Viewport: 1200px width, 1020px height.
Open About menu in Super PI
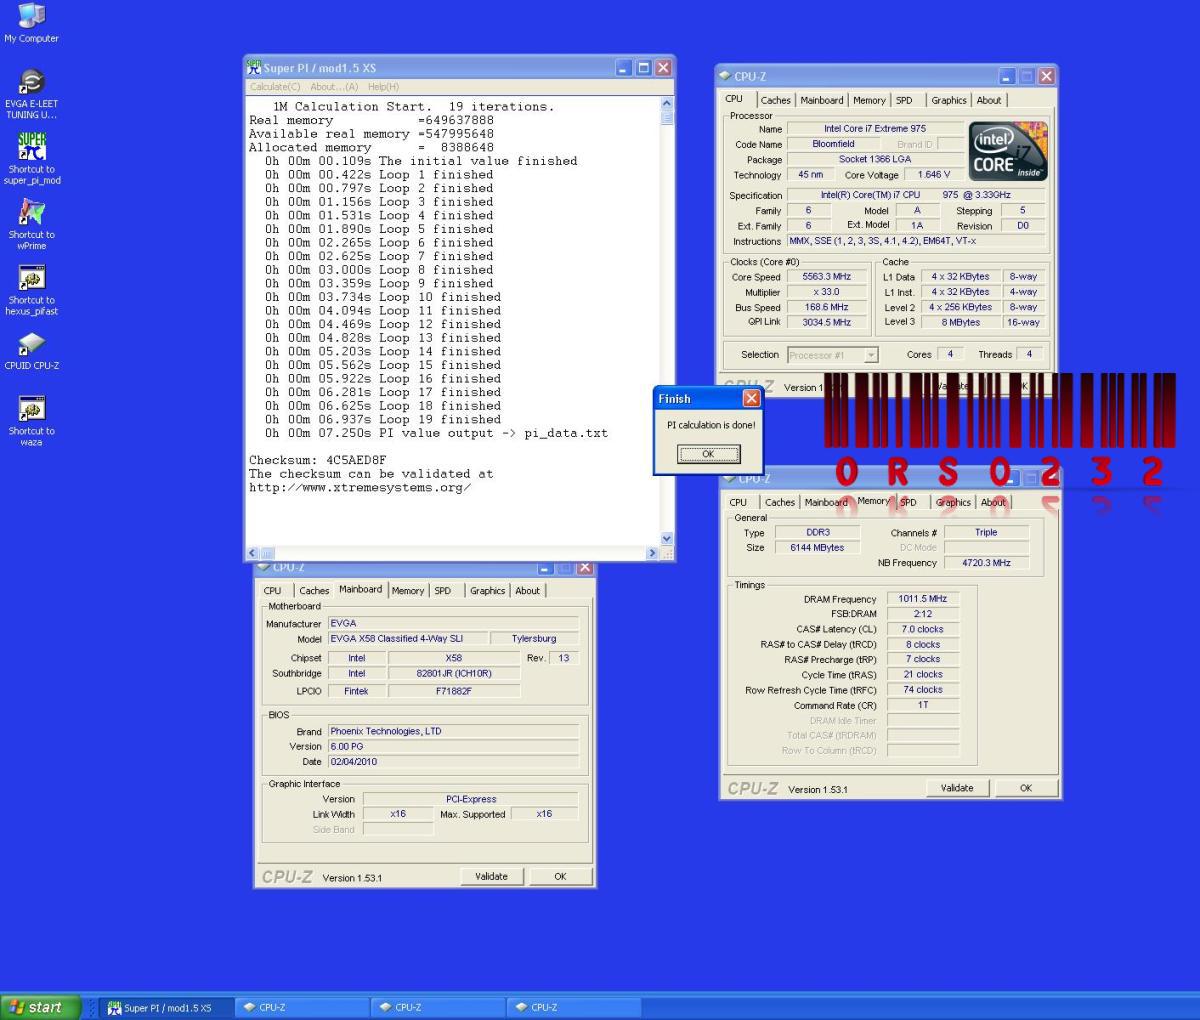point(333,87)
